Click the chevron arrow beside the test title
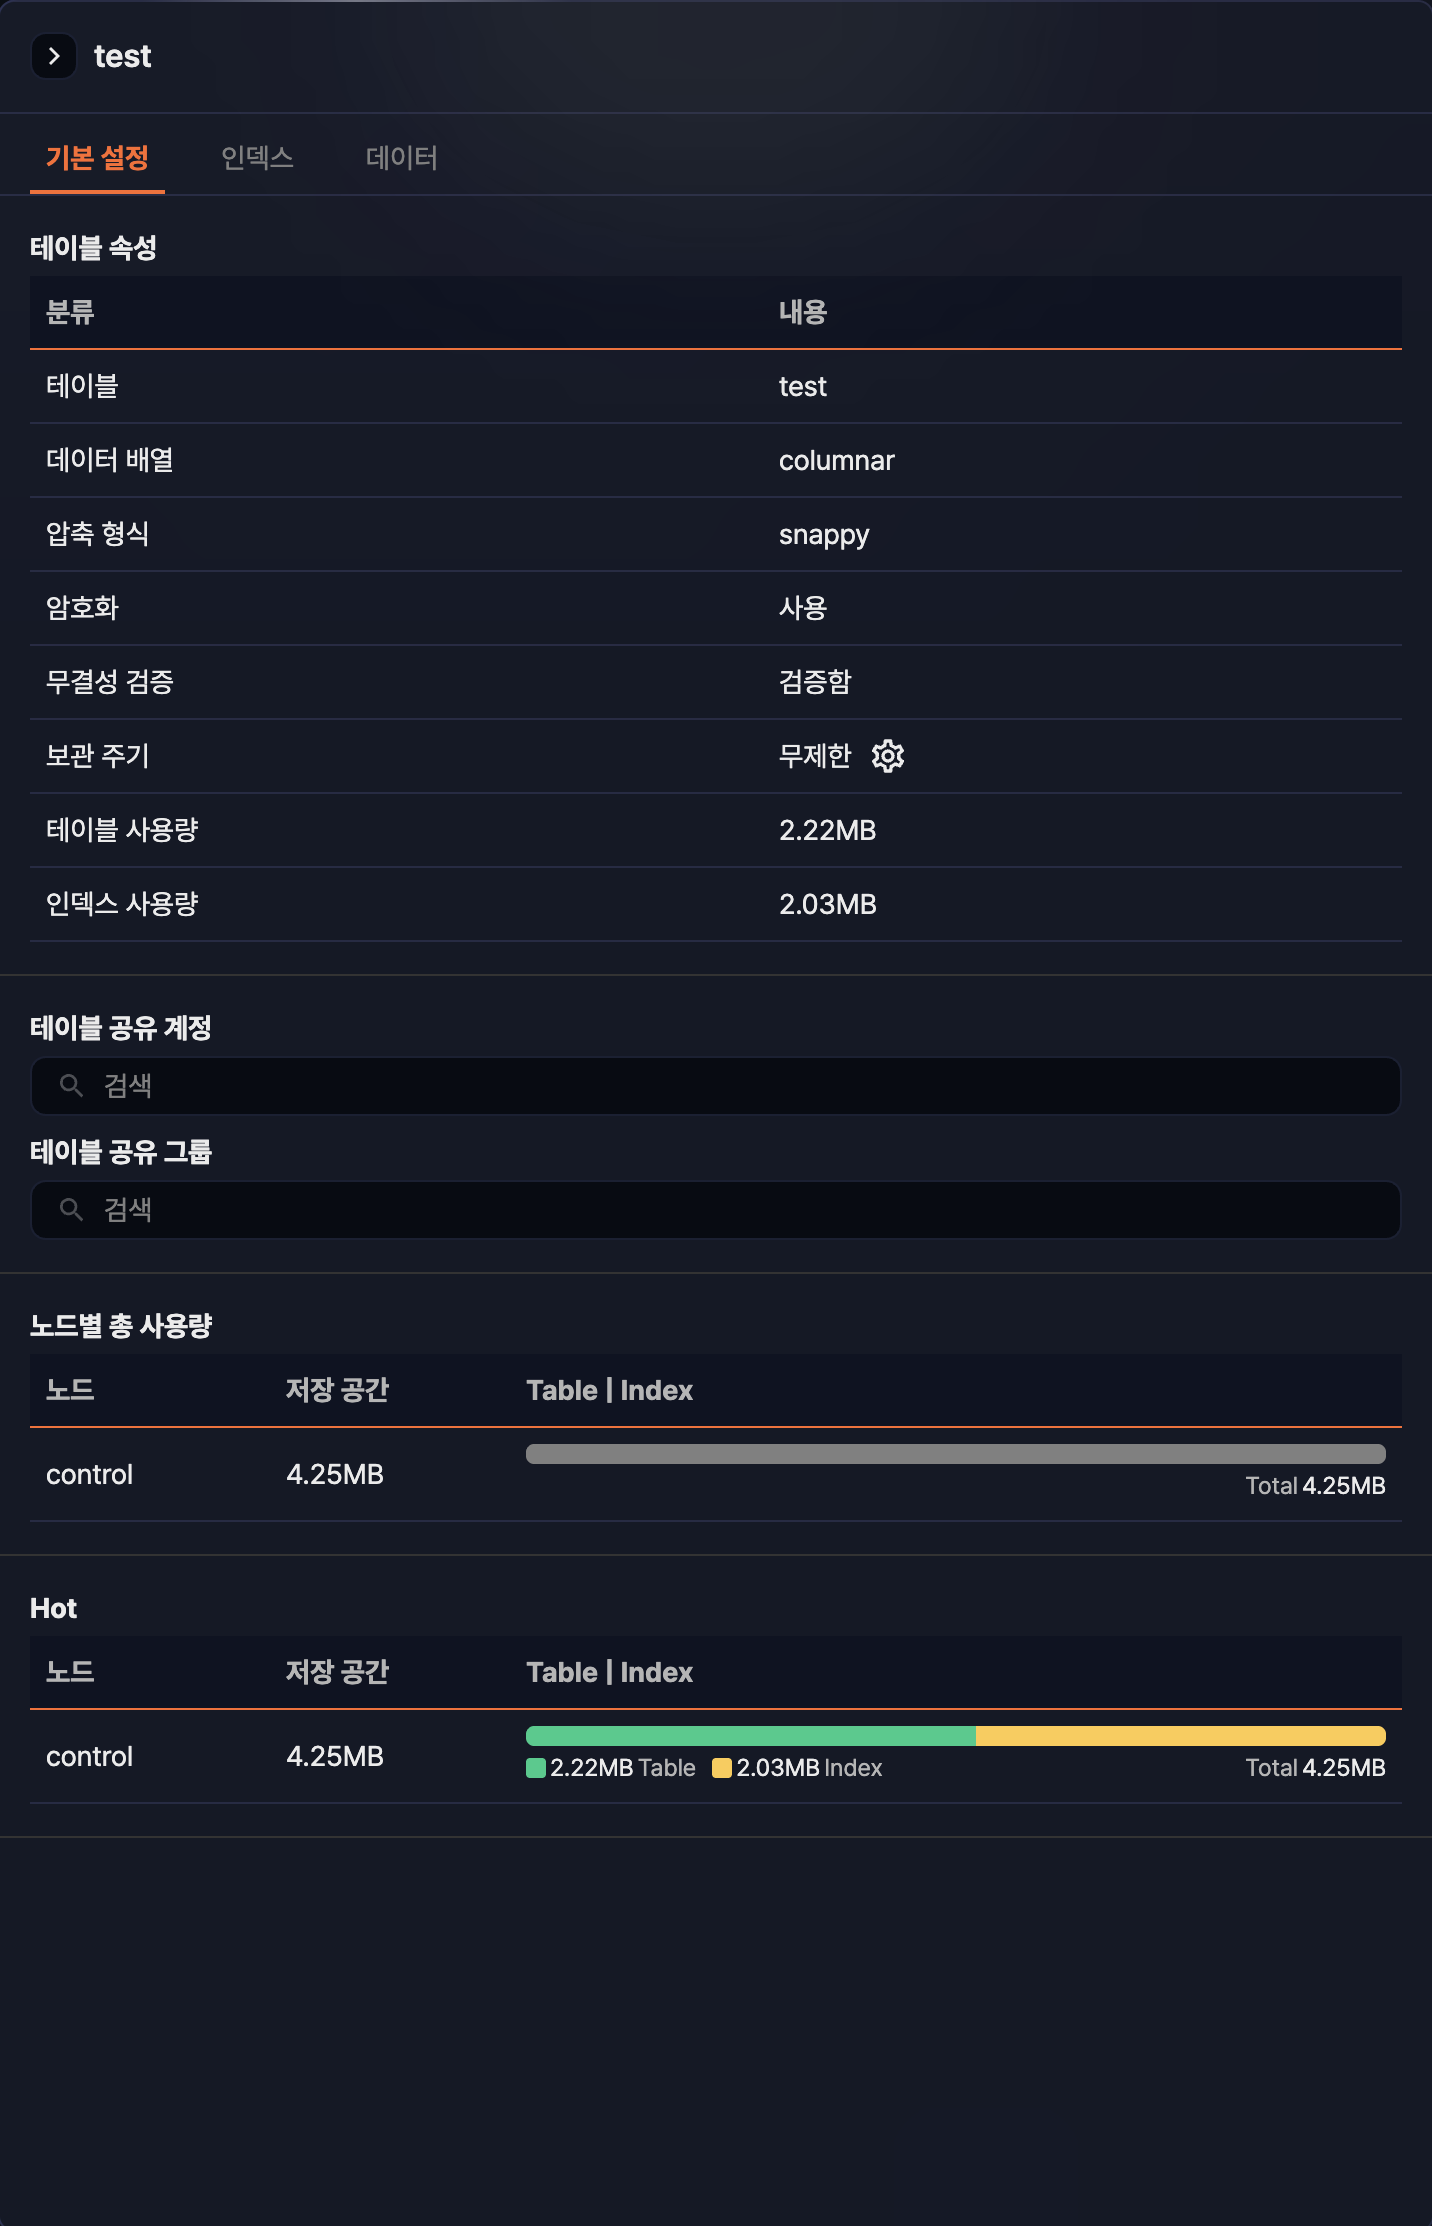The height and width of the screenshot is (2226, 1432). pyautogui.click(x=55, y=56)
